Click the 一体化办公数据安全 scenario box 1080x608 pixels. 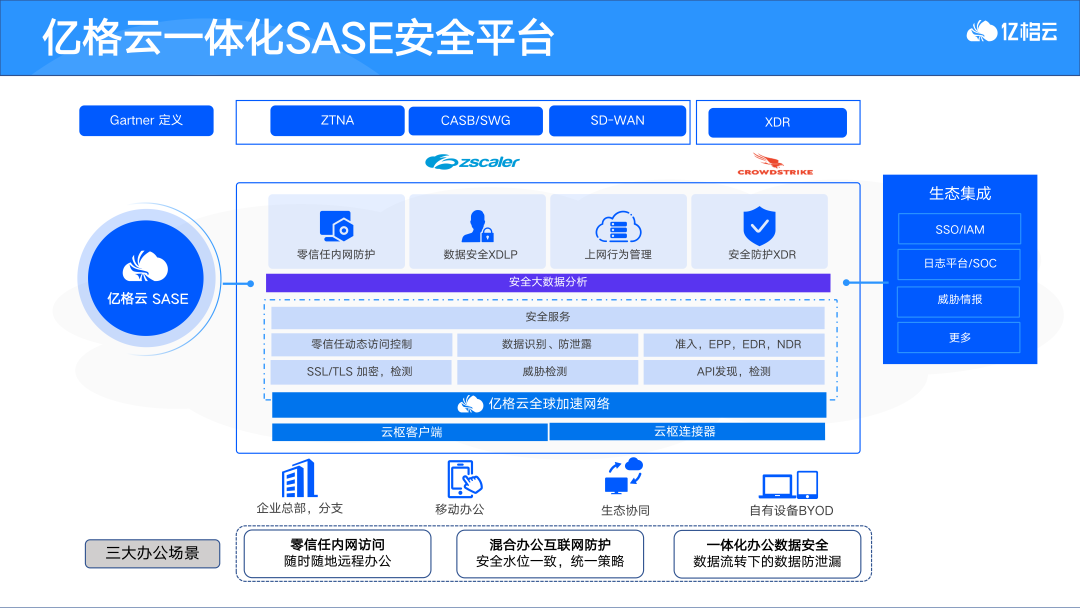pyautogui.click(x=767, y=553)
